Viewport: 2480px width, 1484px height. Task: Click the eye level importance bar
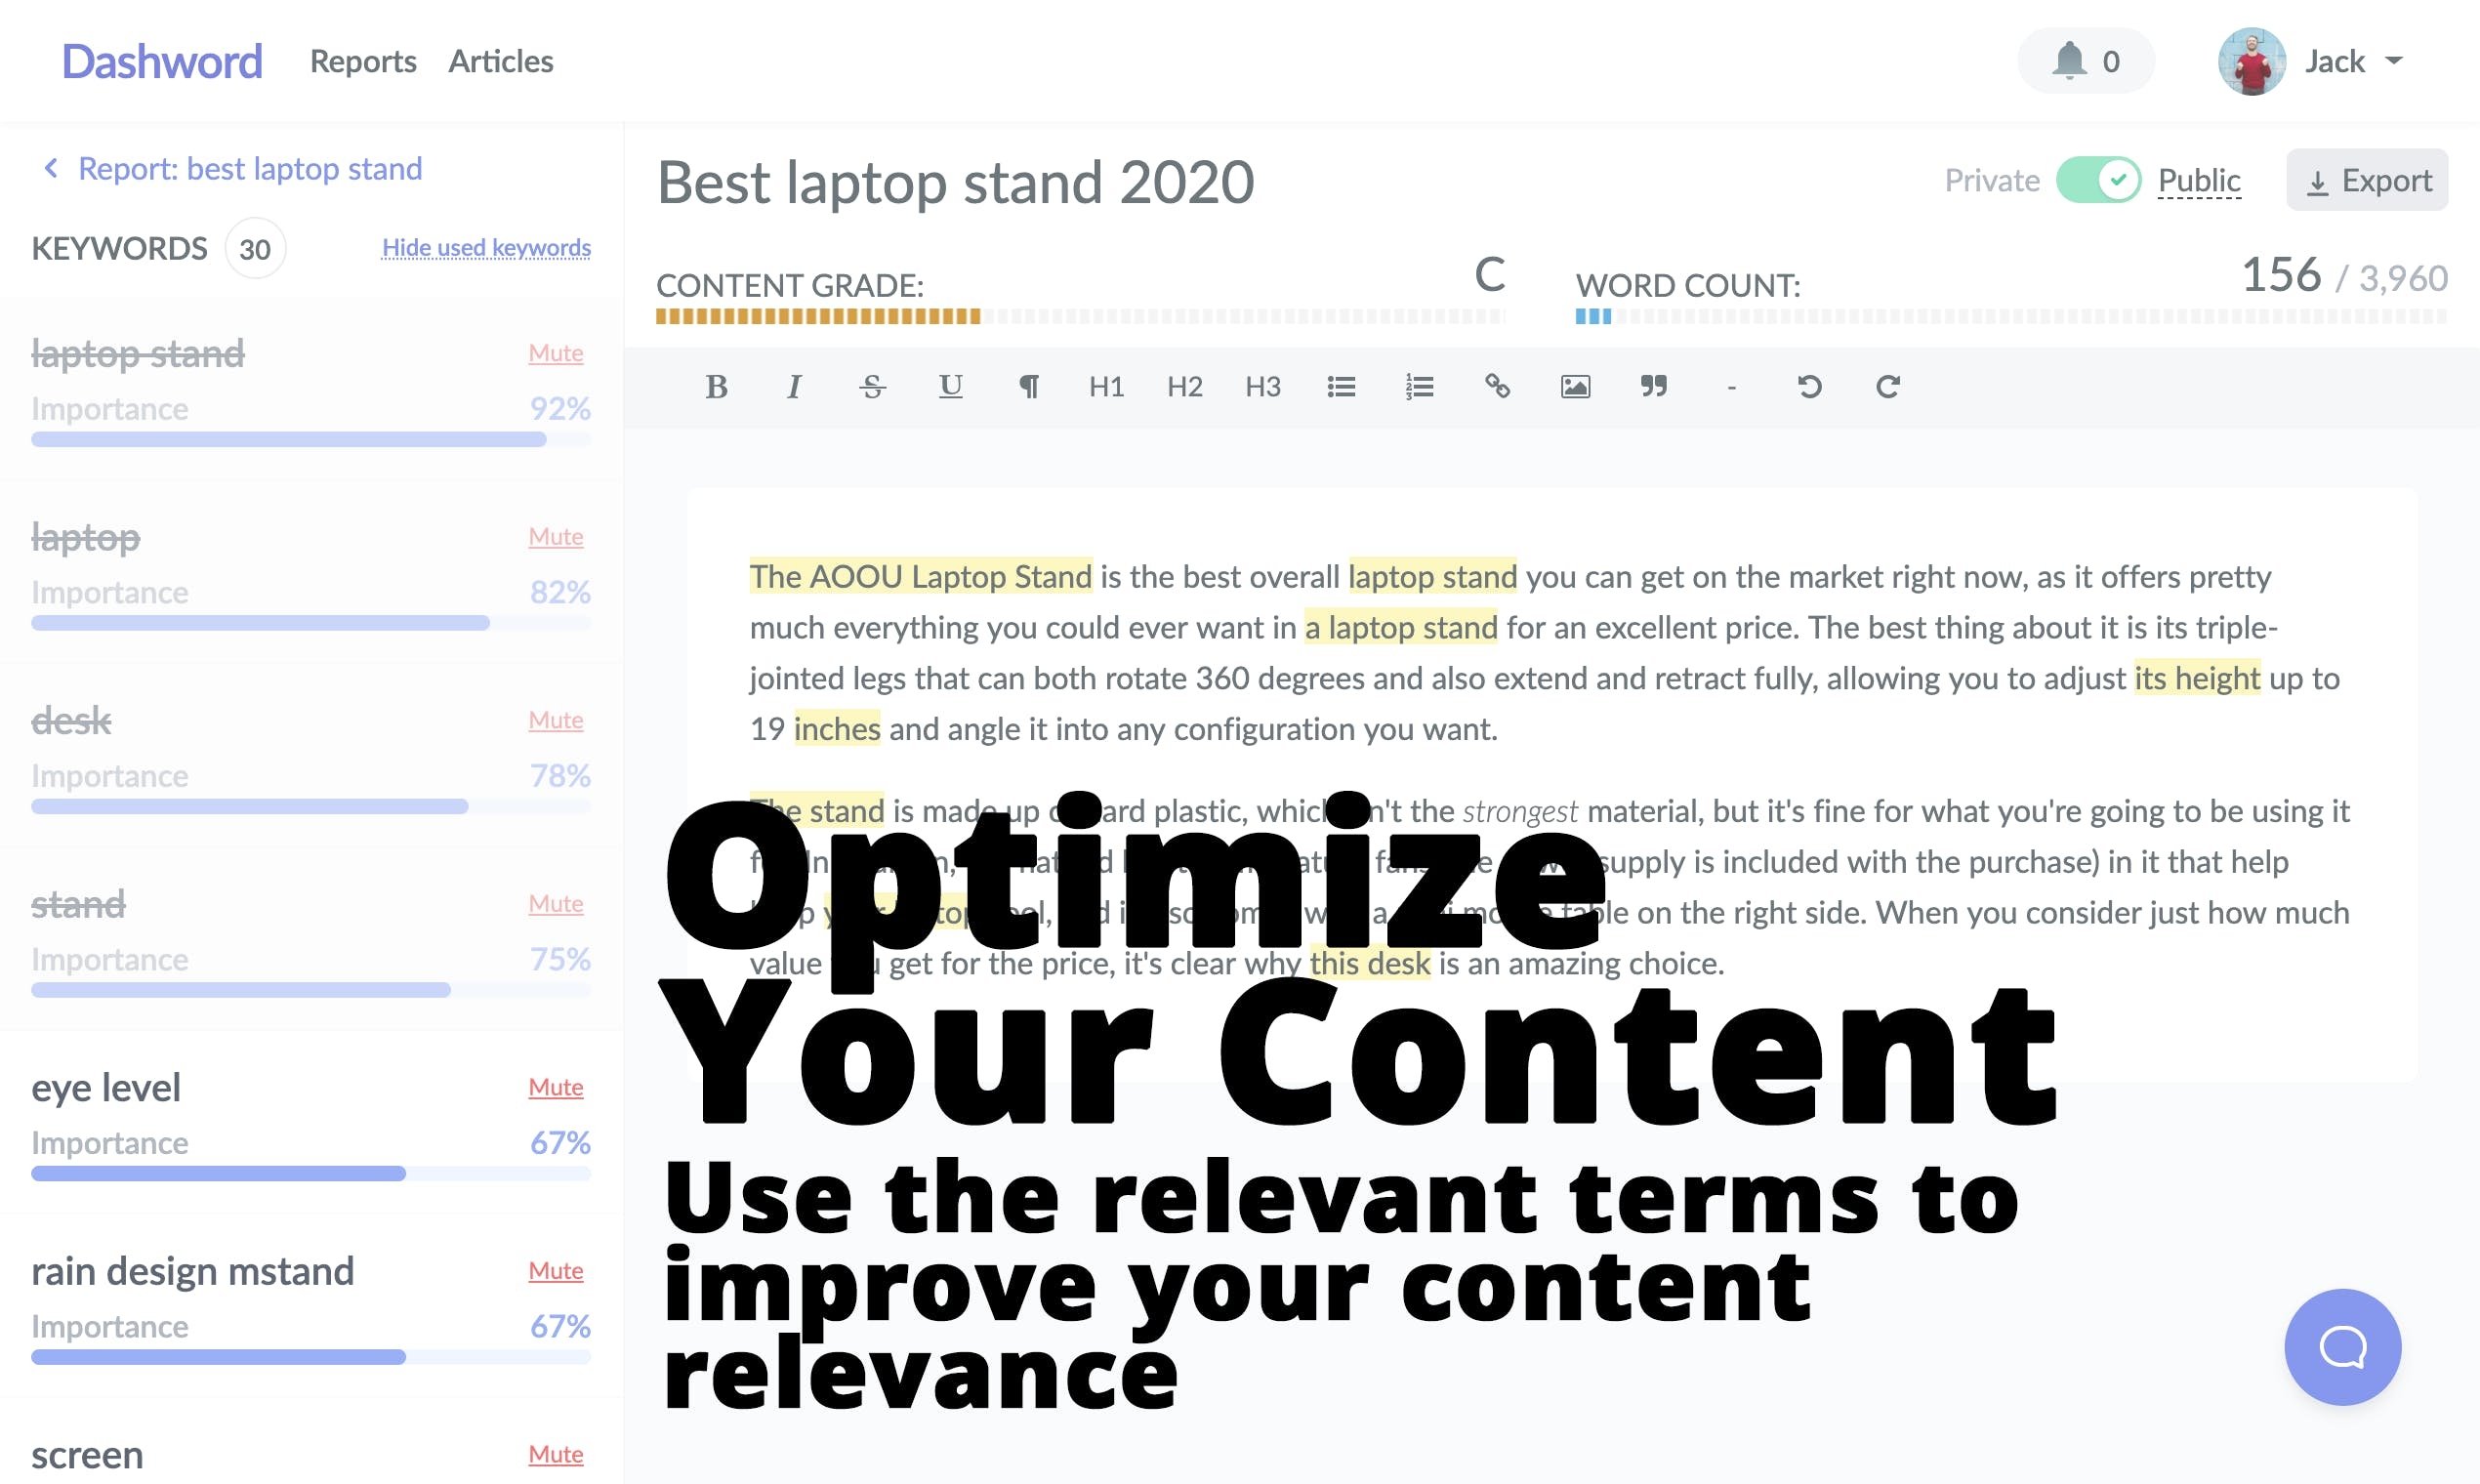[311, 1174]
